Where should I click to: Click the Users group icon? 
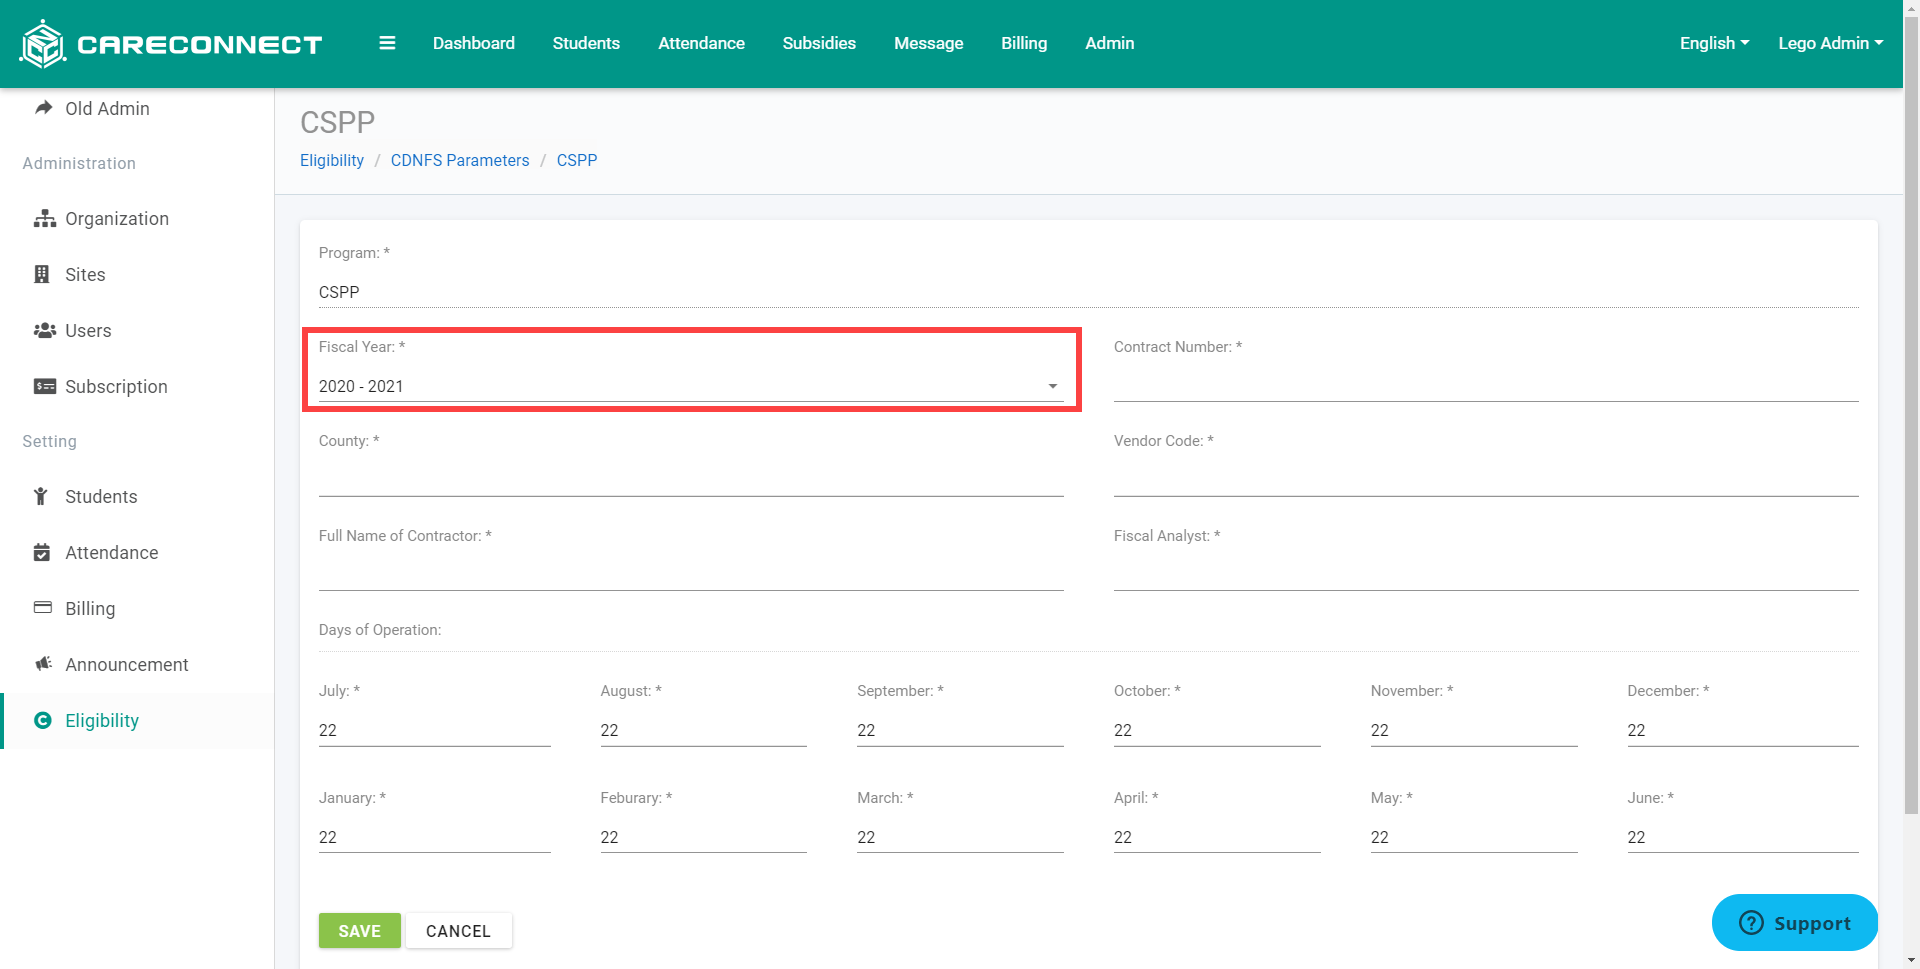(44, 330)
